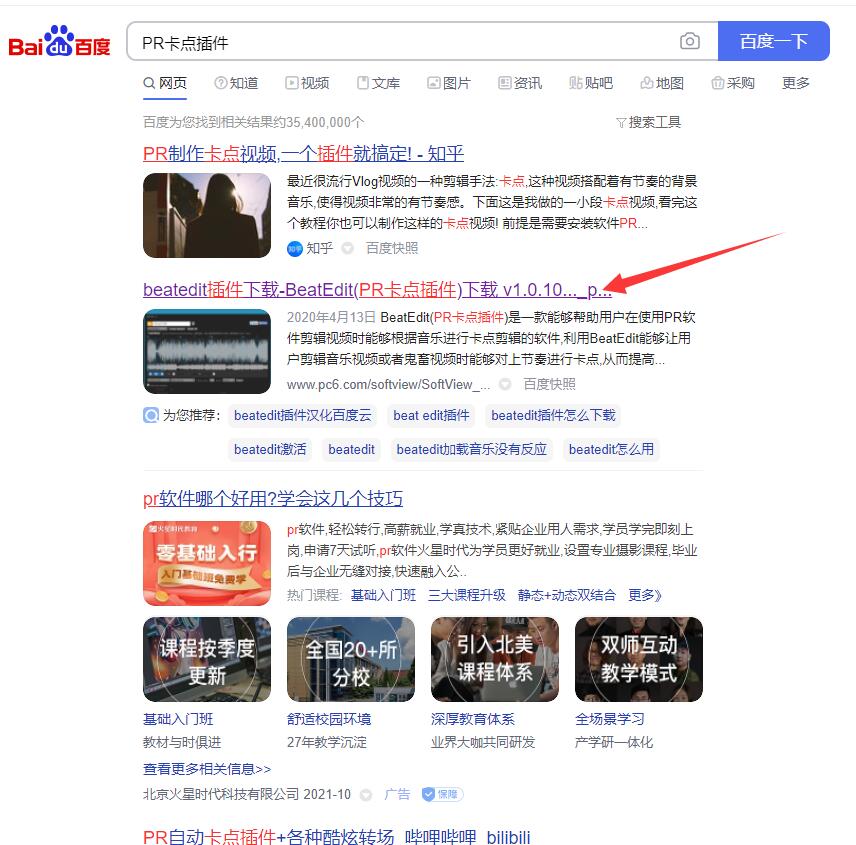Select the plain beatedit suggestion chip
Screen dimensions: 856x845
click(x=352, y=449)
